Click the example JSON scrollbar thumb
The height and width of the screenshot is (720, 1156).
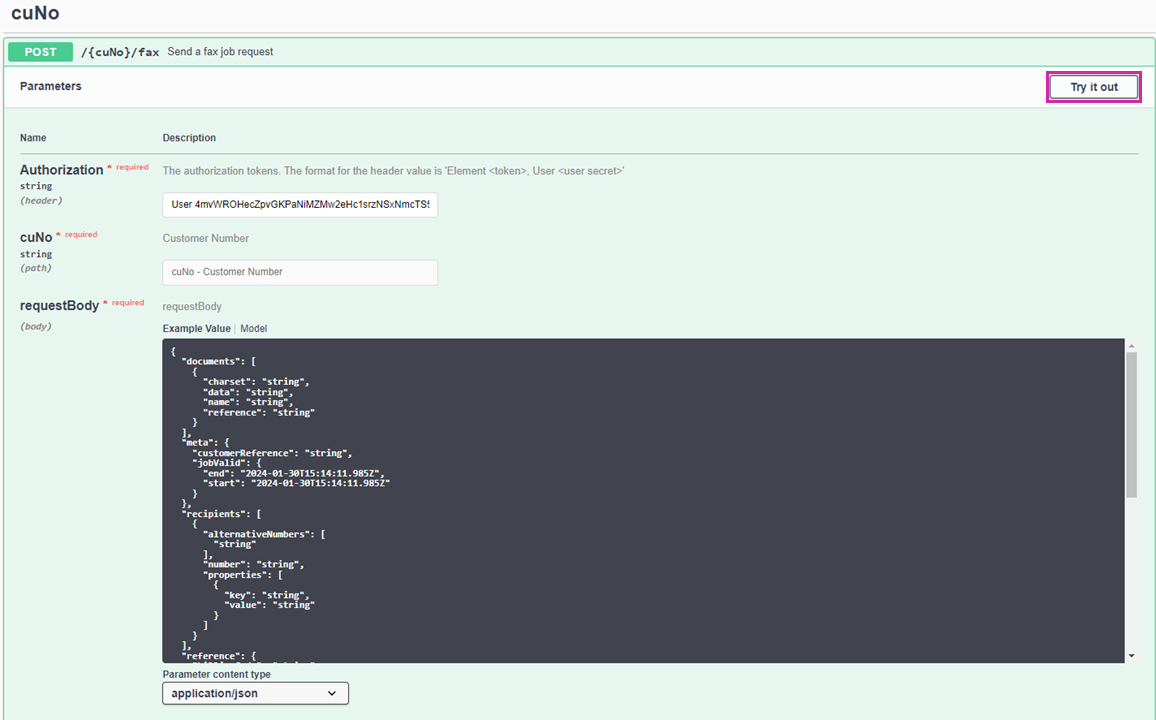(x=1131, y=424)
